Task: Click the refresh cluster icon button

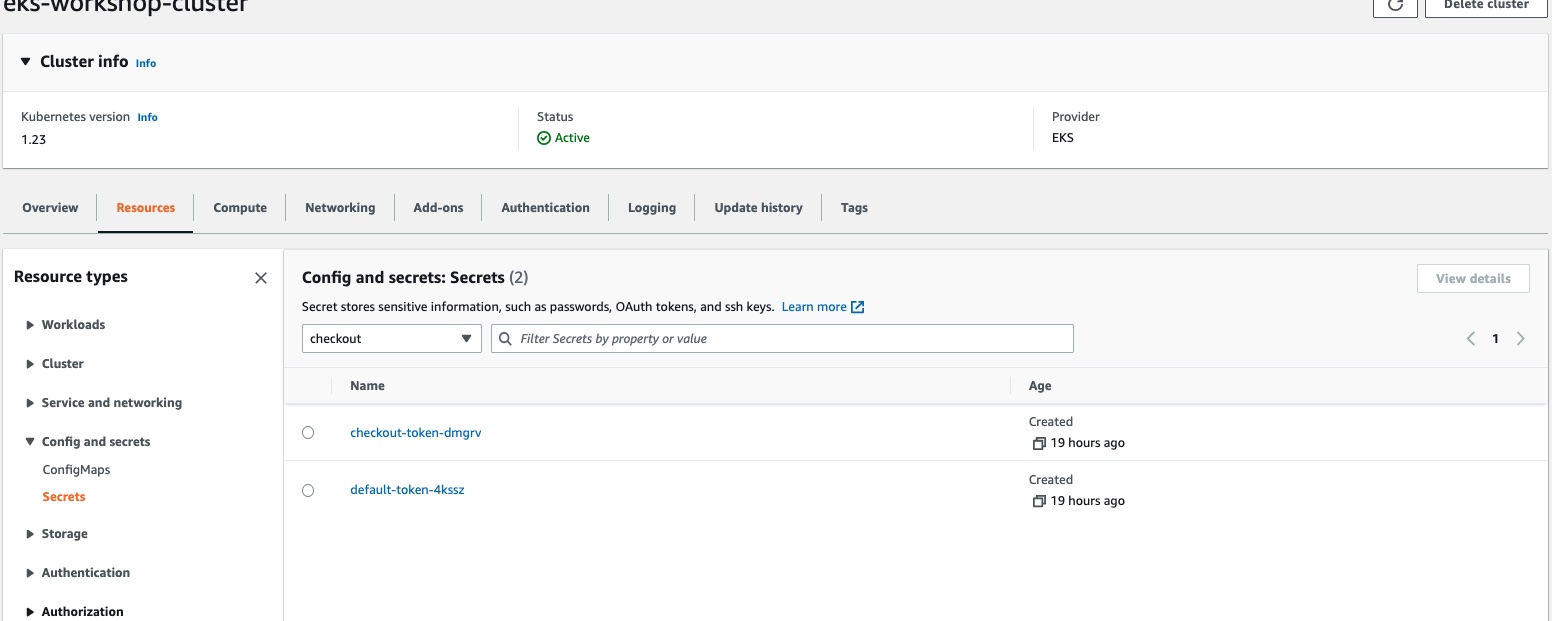Action: [1394, 6]
